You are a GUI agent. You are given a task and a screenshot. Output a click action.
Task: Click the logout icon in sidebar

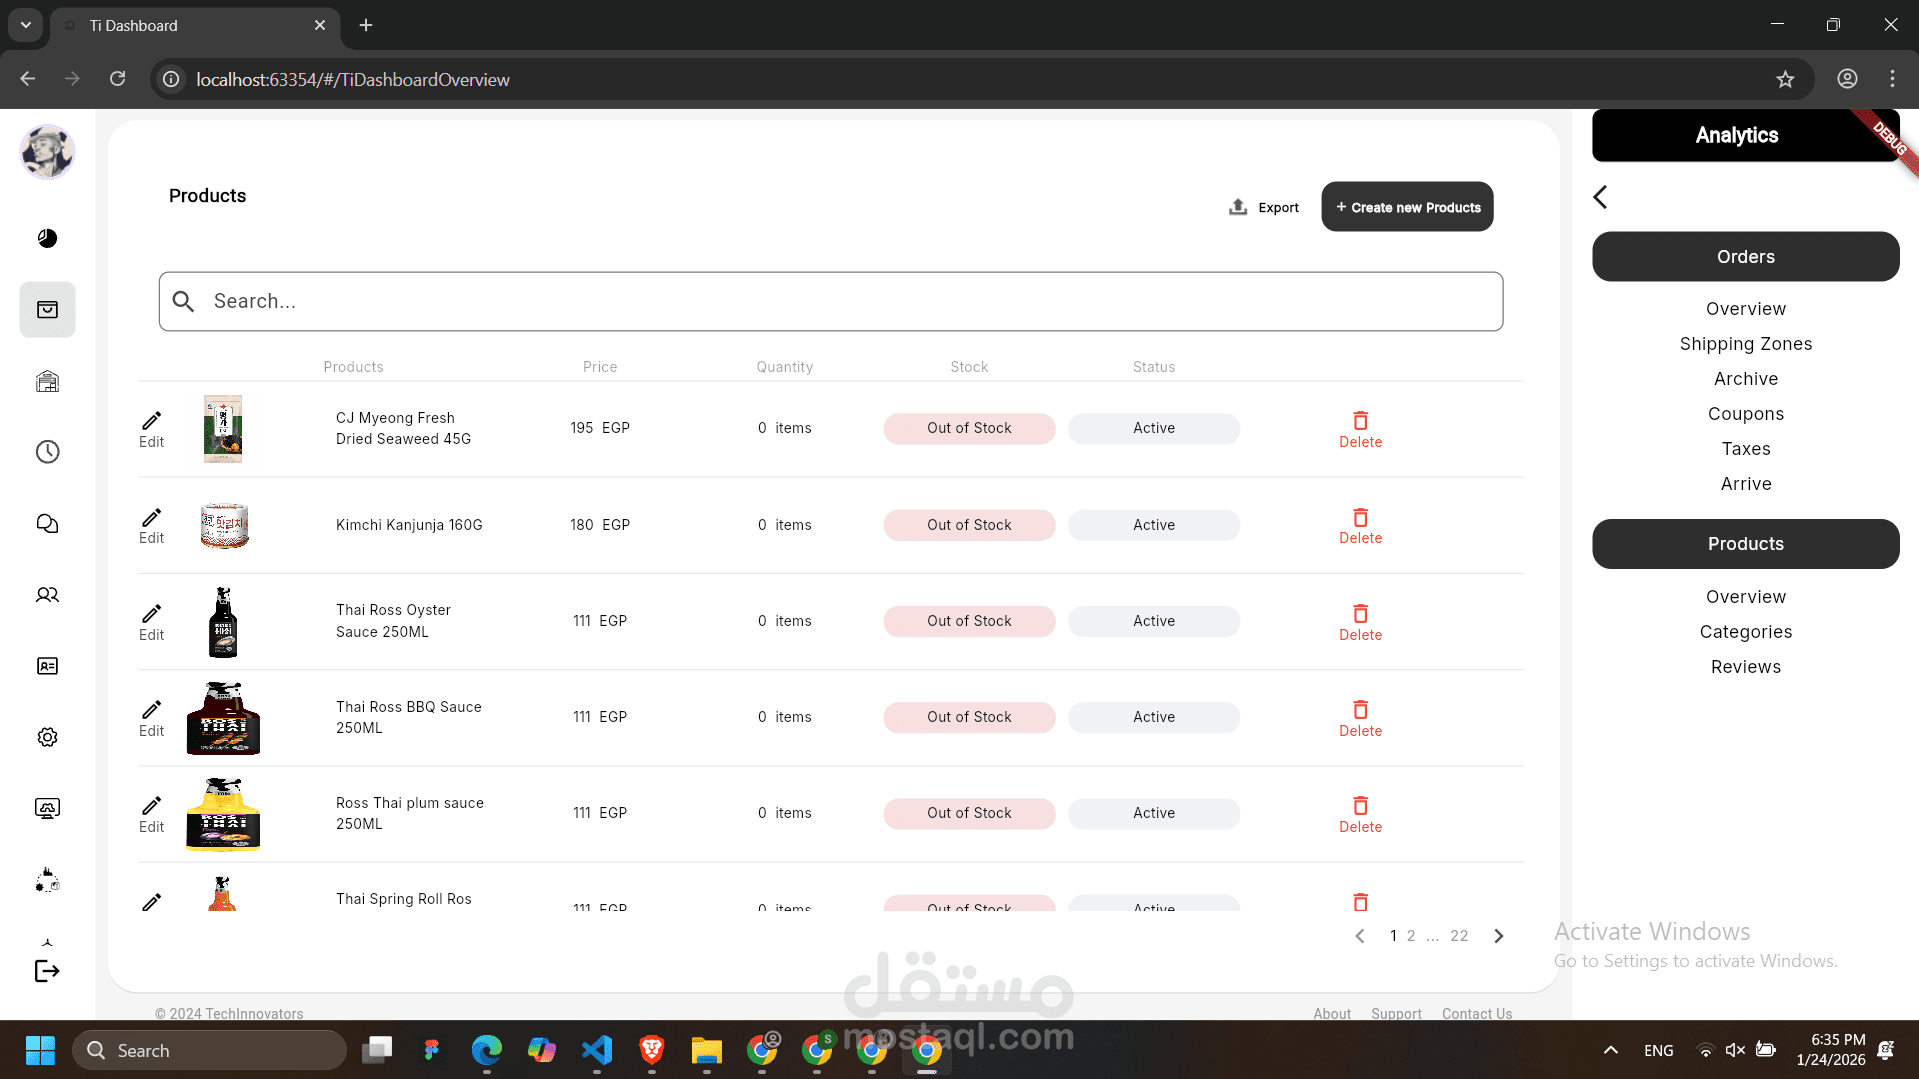tap(47, 970)
